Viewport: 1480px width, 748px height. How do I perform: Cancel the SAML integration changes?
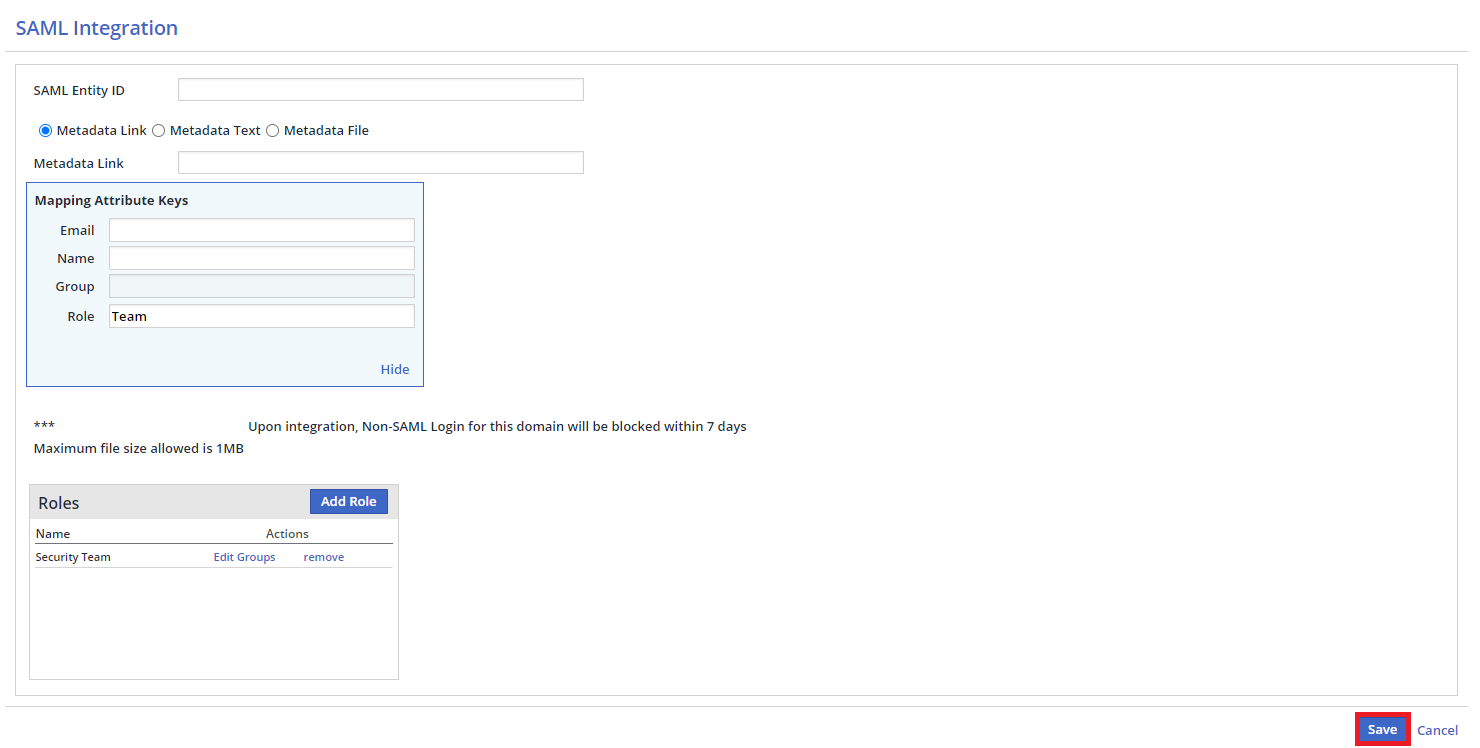pyautogui.click(x=1437, y=731)
